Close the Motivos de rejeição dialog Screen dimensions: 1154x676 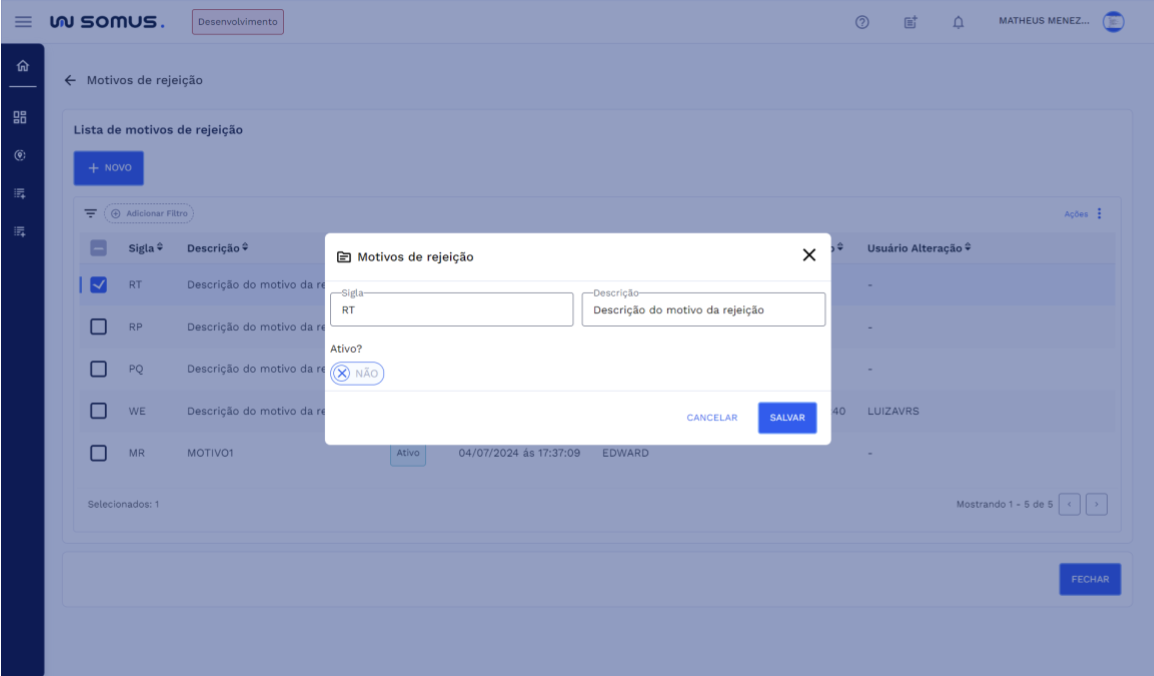(x=809, y=255)
